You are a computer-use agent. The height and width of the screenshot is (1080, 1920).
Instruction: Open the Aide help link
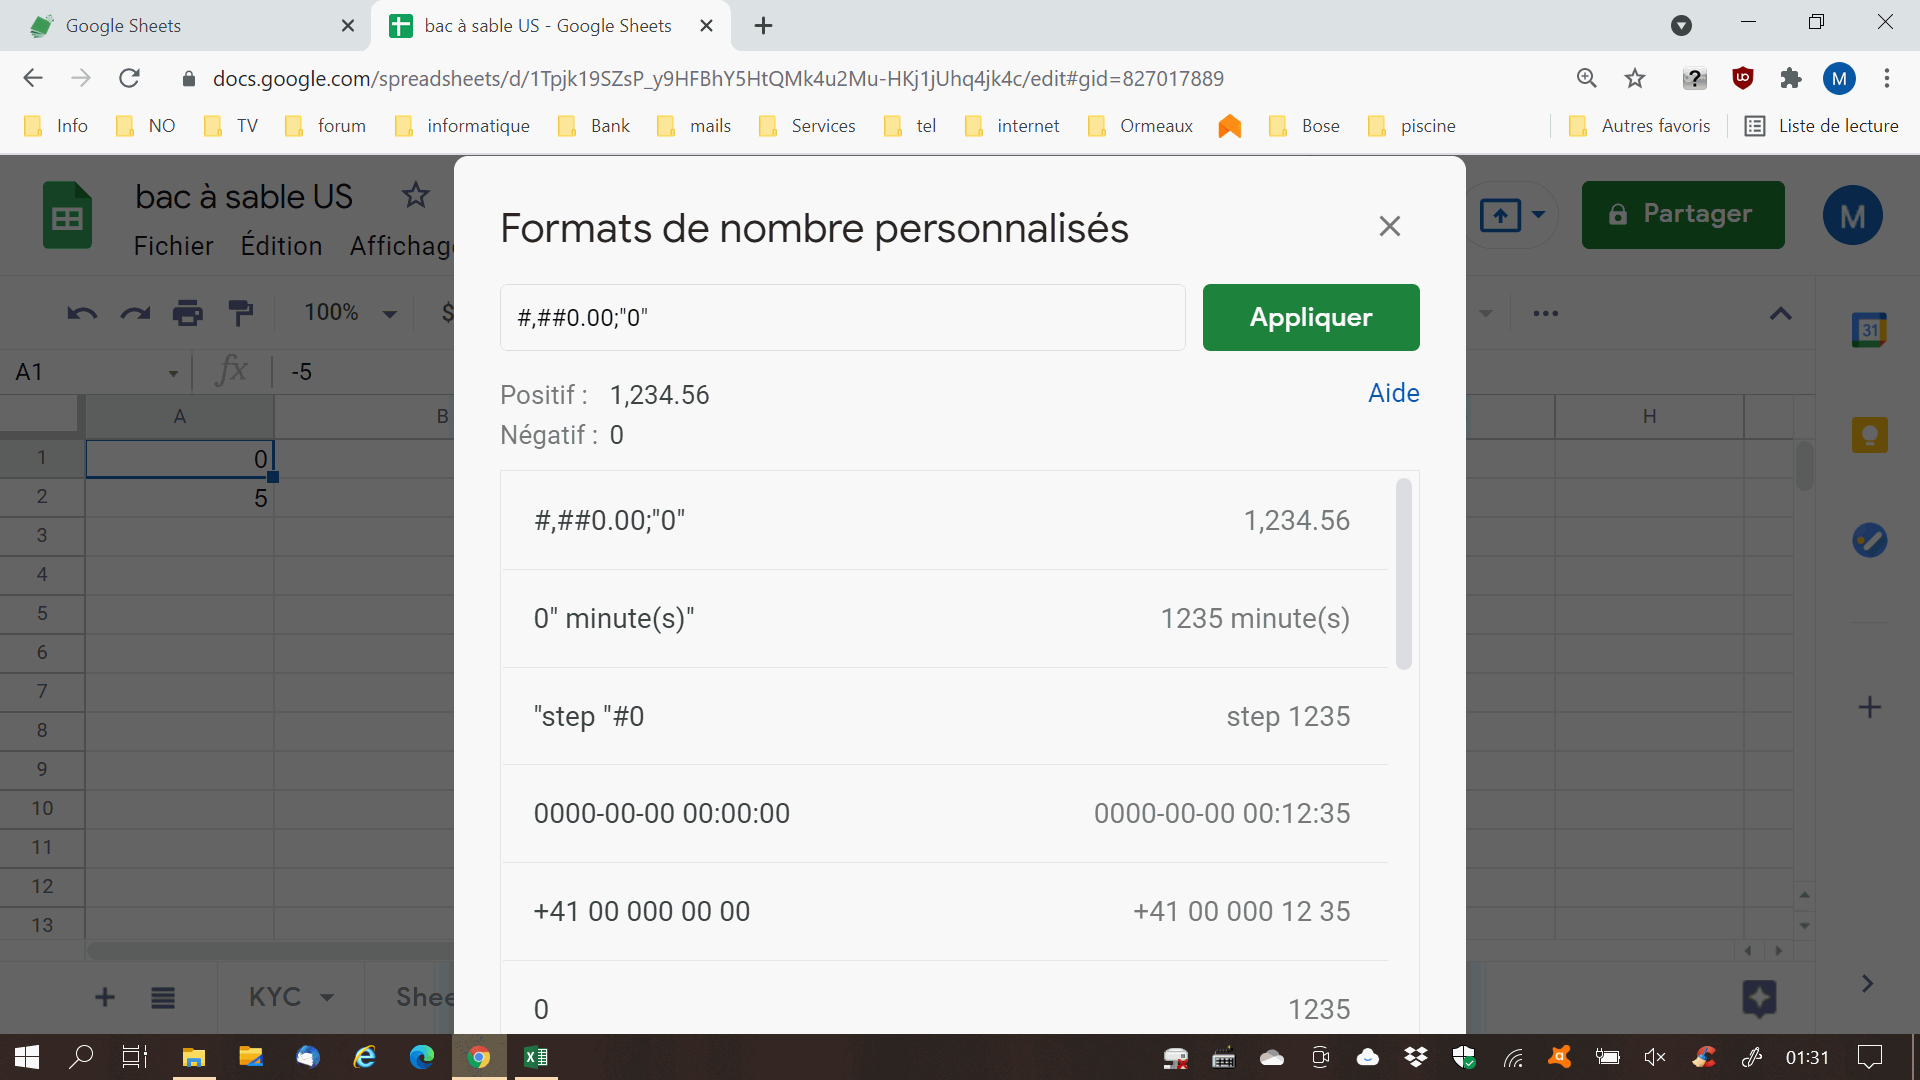point(1393,393)
